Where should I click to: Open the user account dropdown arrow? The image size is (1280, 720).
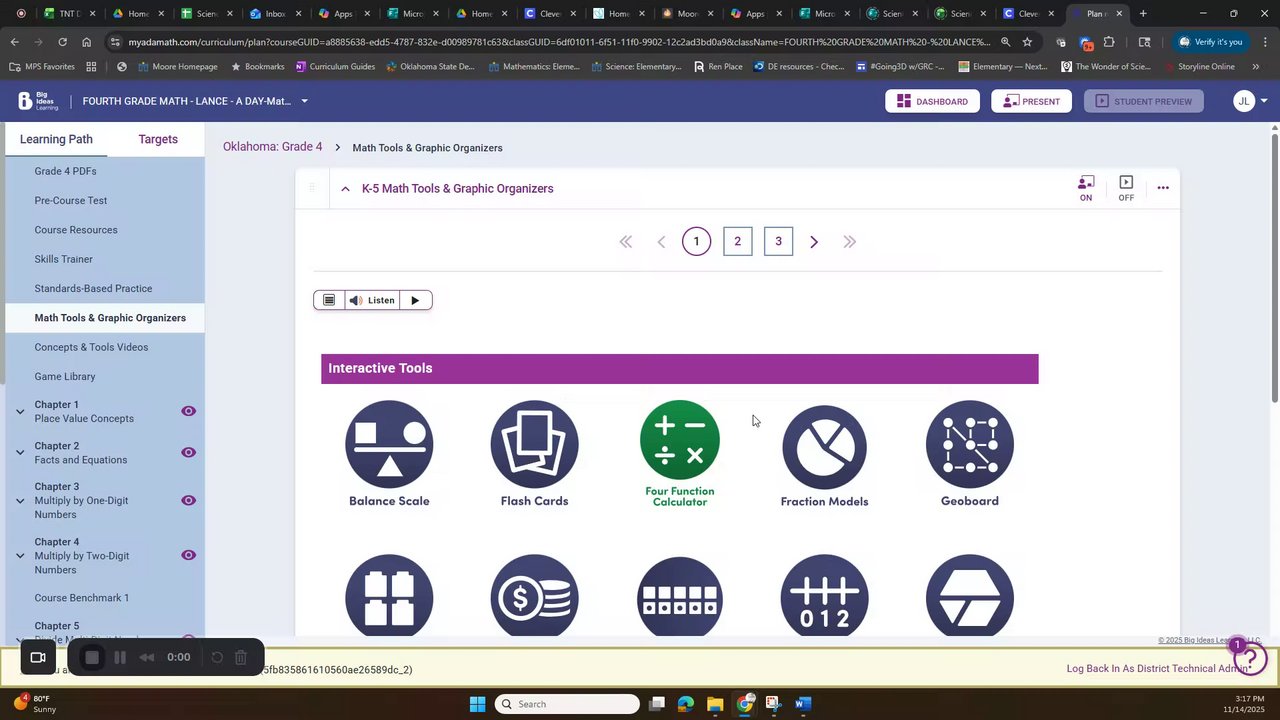1264,101
